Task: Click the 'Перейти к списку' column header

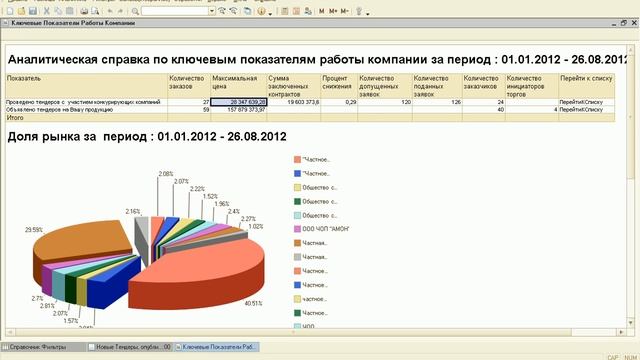Action: [586, 86]
